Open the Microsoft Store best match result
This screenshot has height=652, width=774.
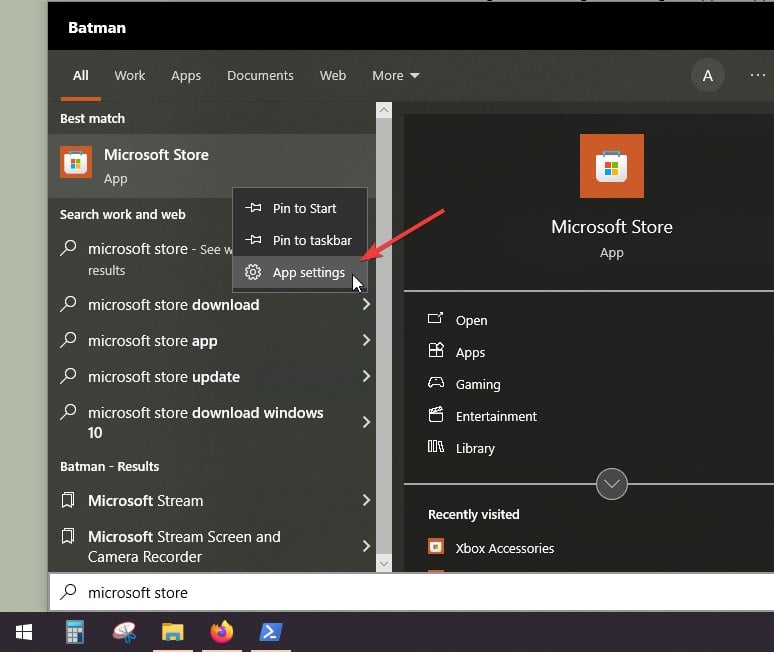(x=212, y=165)
